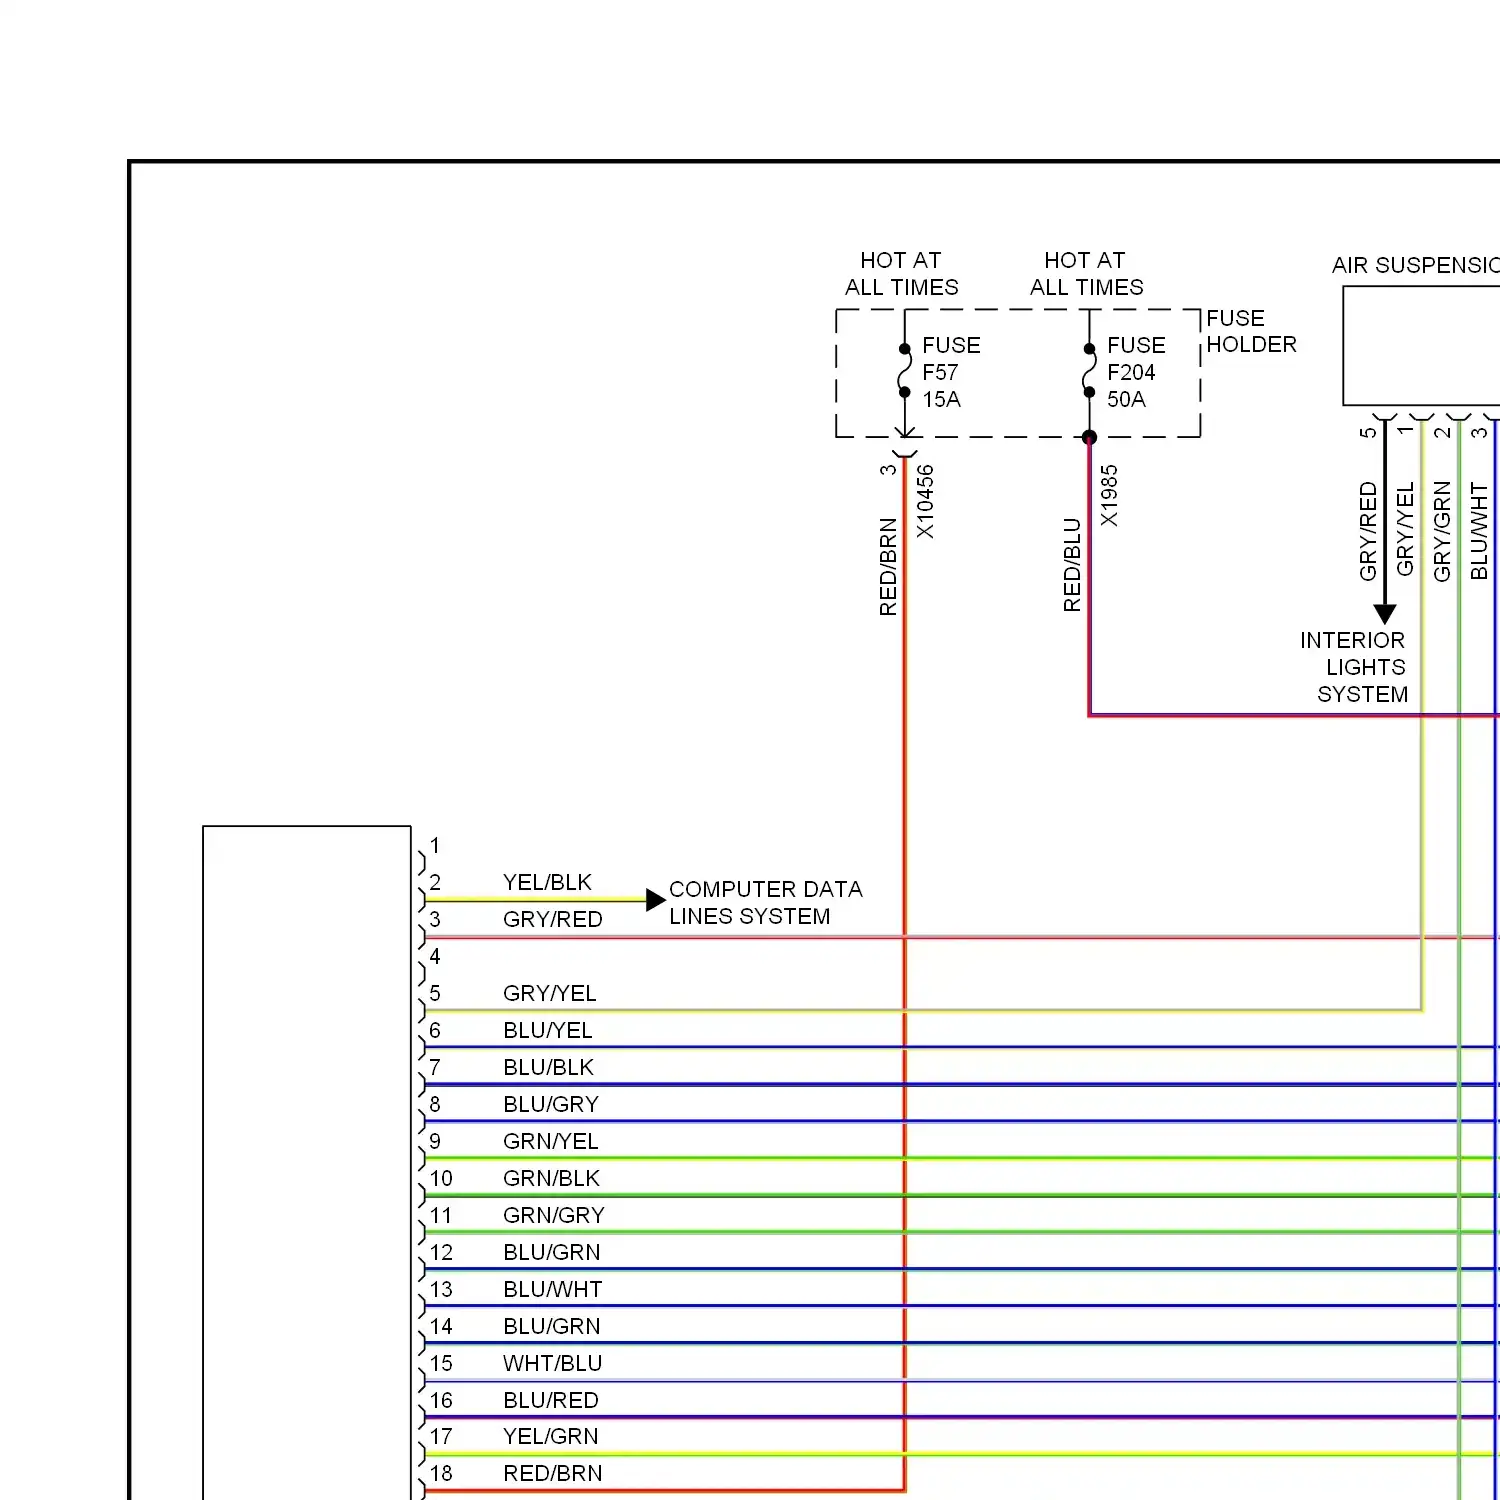1500x1500 pixels.
Task: Select the vertical RED/BLU wire label
Action: [x=1072, y=565]
